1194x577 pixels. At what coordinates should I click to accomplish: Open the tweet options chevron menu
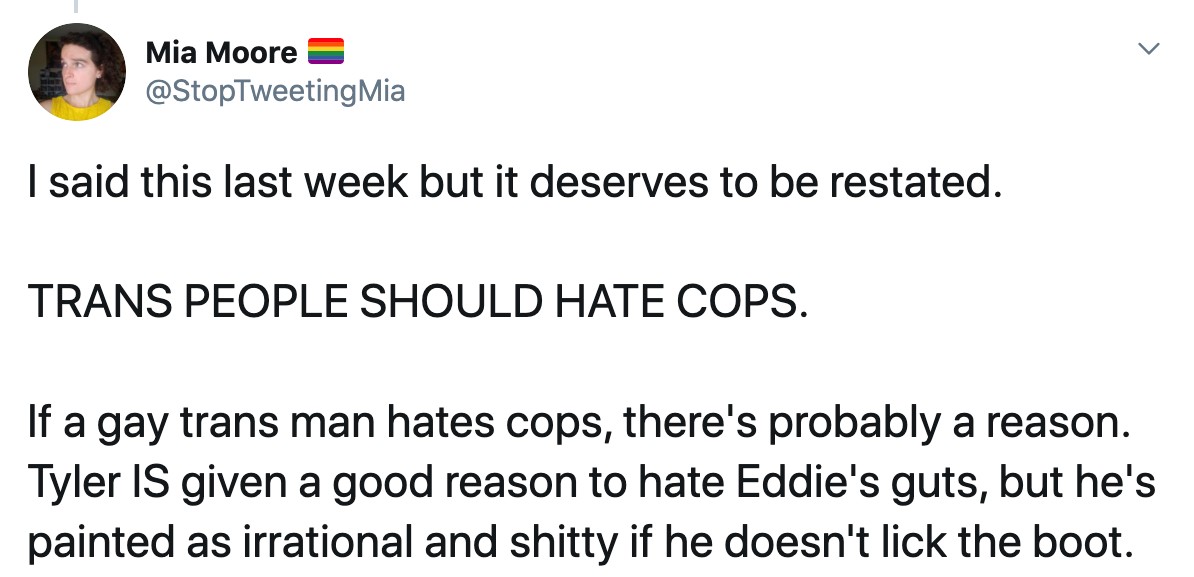[x=1151, y=48]
